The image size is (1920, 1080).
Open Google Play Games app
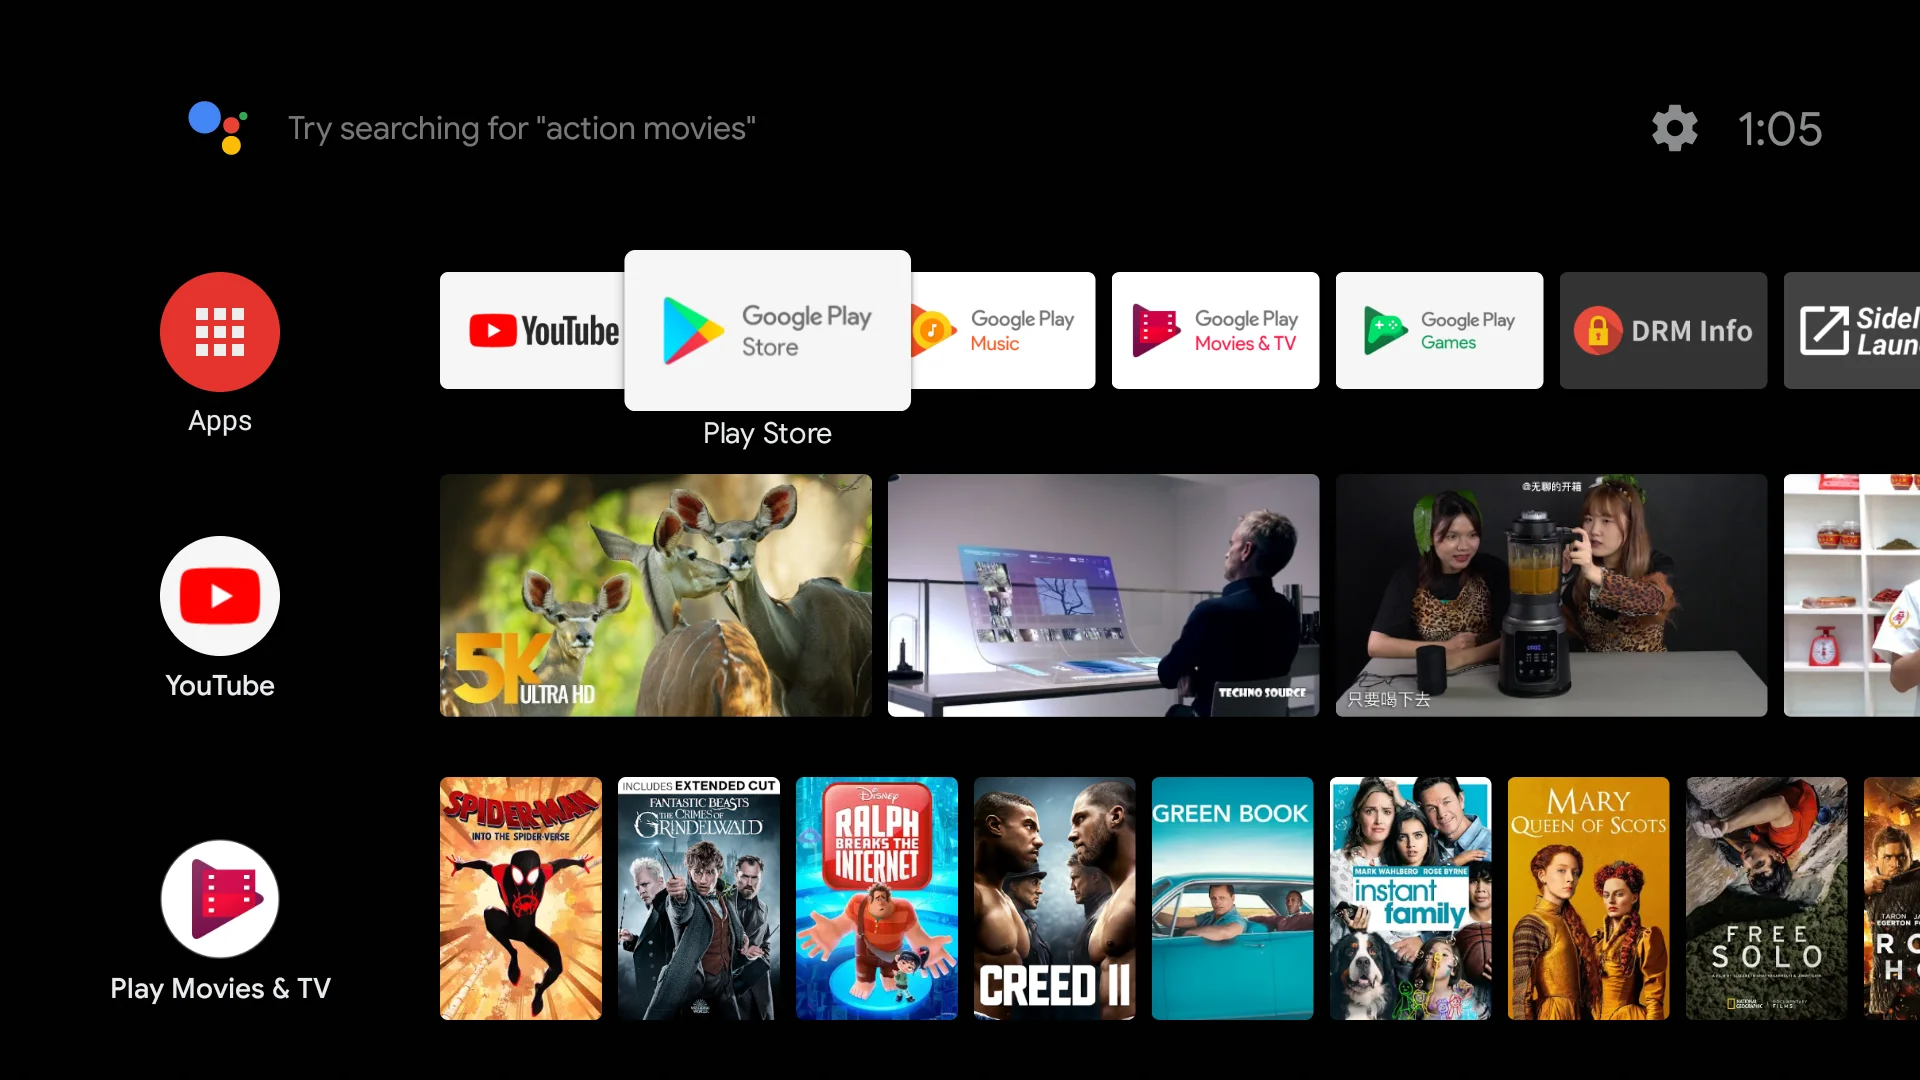[x=1440, y=331]
